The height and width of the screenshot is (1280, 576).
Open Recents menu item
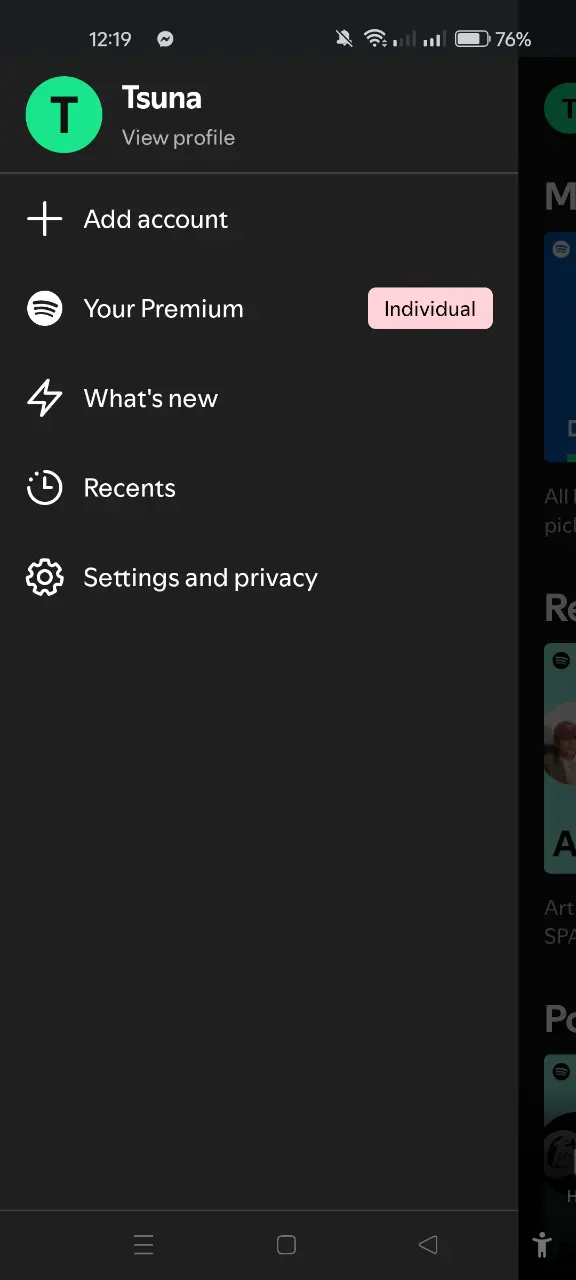(x=259, y=488)
